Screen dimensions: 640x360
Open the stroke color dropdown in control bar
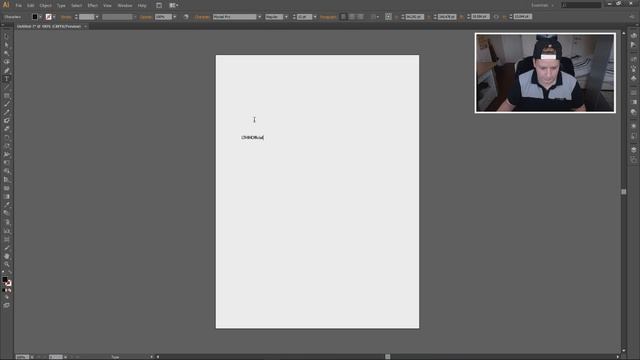point(54,17)
